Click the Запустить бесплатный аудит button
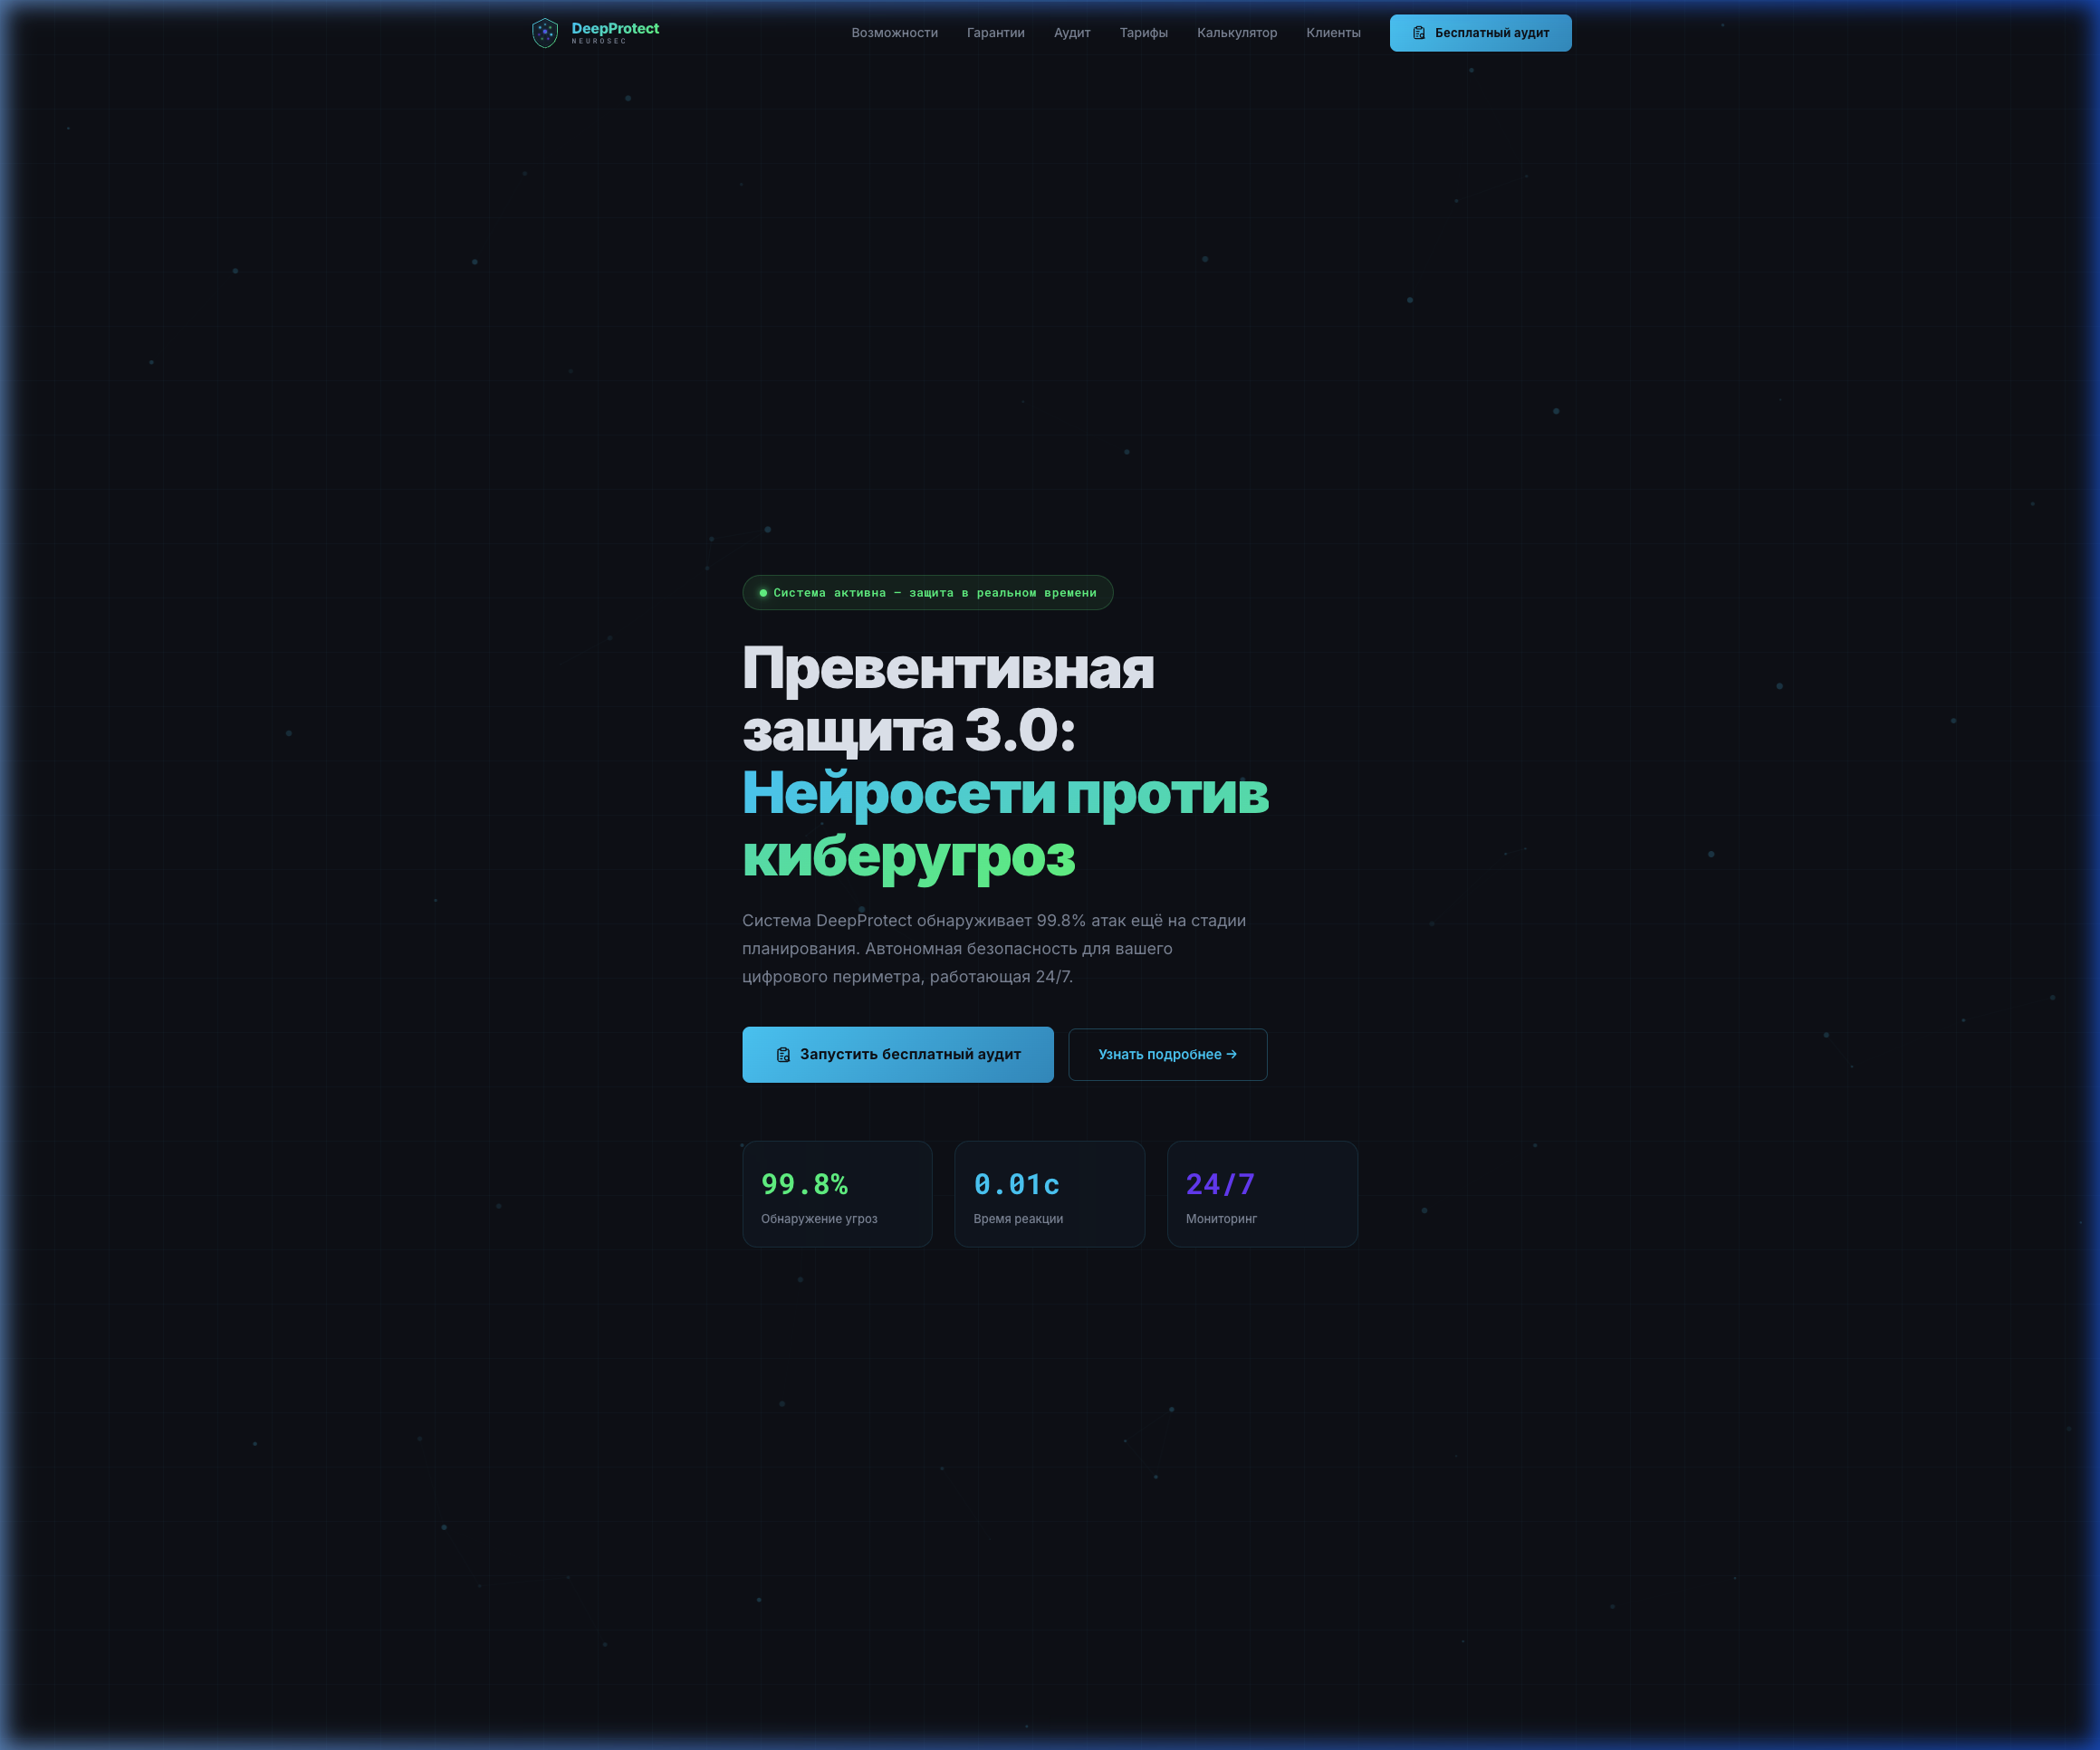Image resolution: width=2100 pixels, height=1750 pixels. click(x=897, y=1054)
